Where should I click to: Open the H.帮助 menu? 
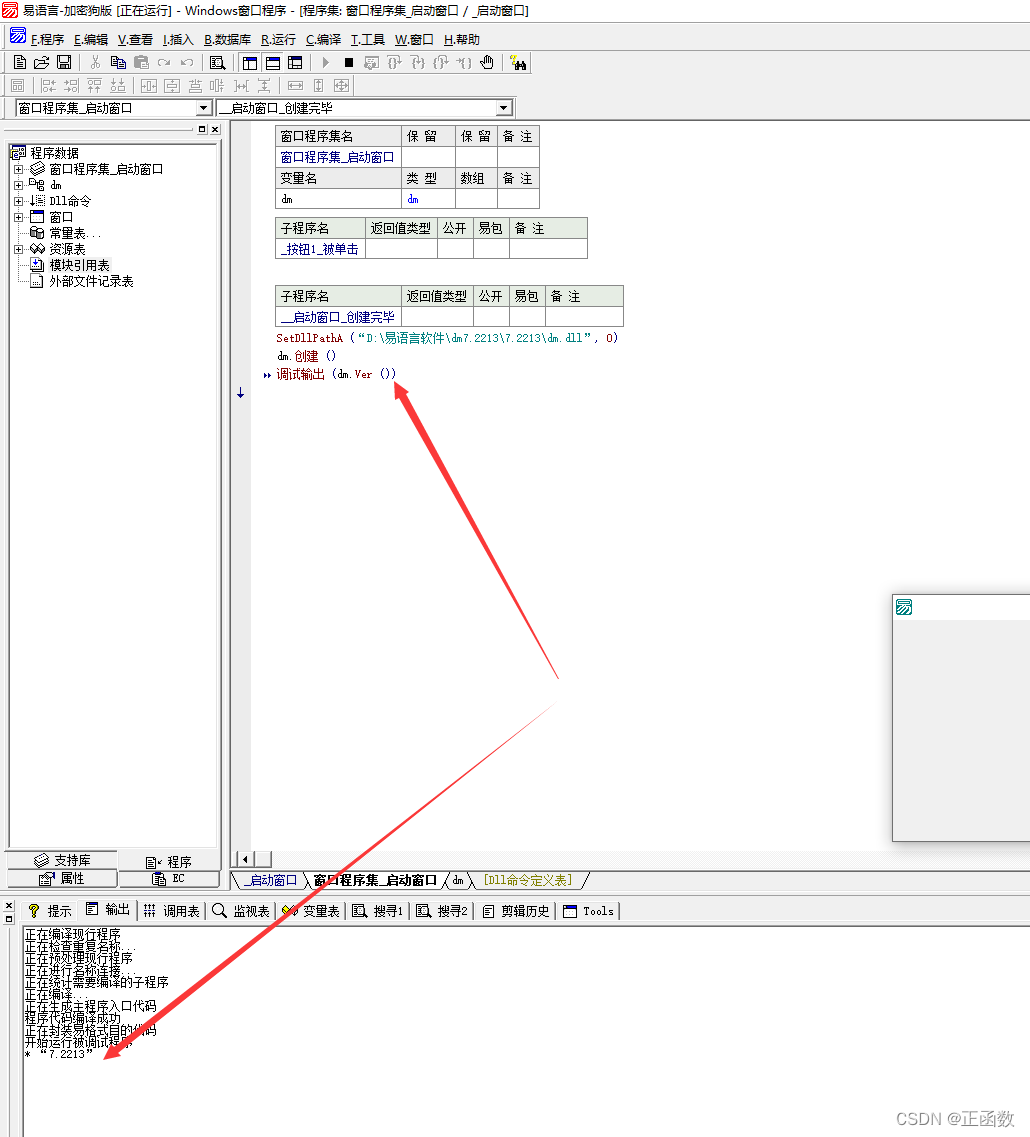461,39
